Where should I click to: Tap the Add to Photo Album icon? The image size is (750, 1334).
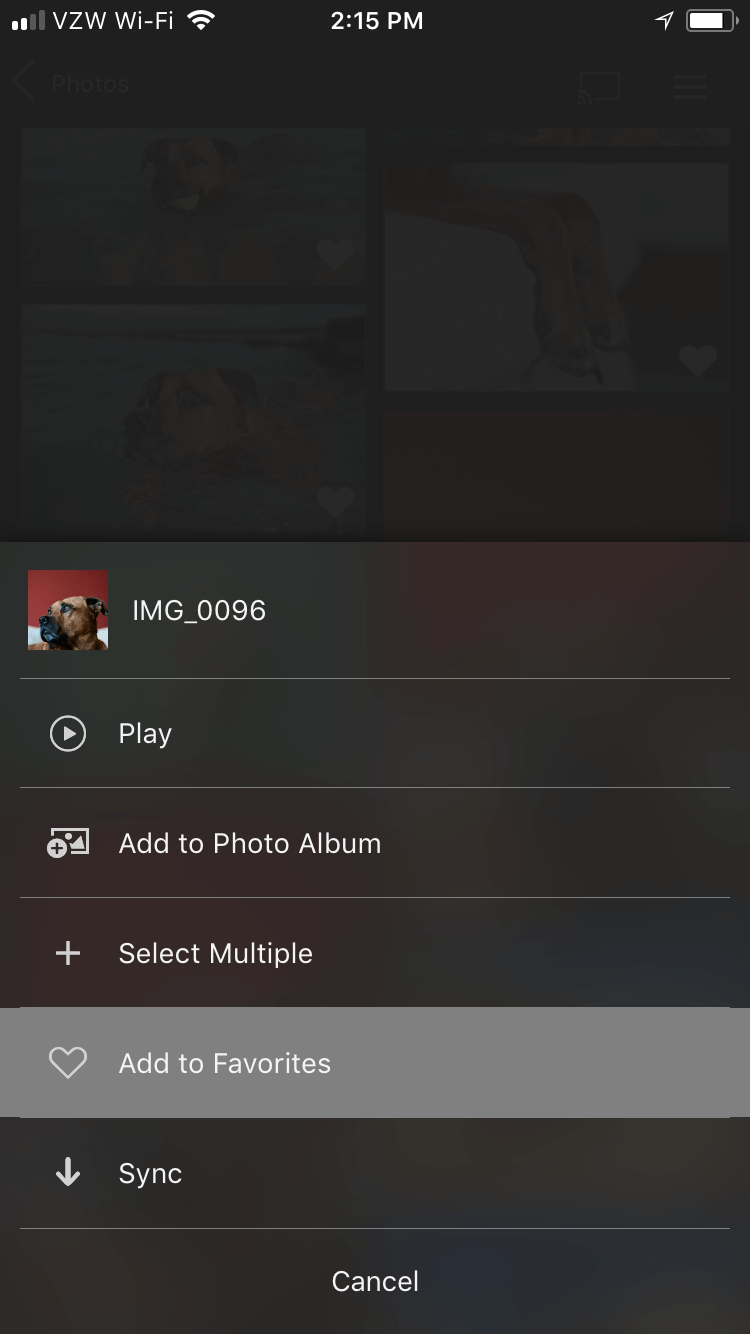pos(68,844)
